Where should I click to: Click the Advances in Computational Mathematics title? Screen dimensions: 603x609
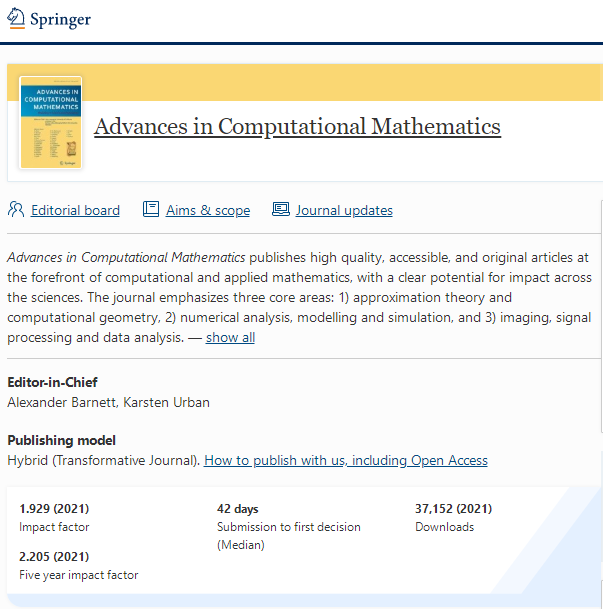pos(297,127)
